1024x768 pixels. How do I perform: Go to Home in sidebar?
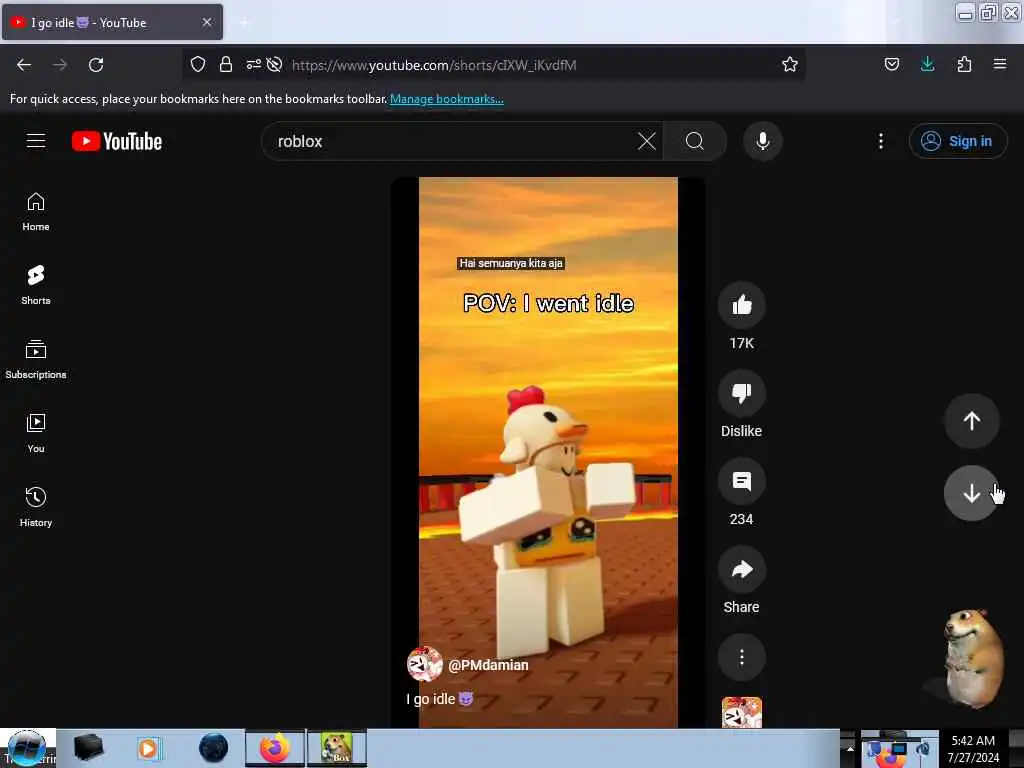click(36, 212)
